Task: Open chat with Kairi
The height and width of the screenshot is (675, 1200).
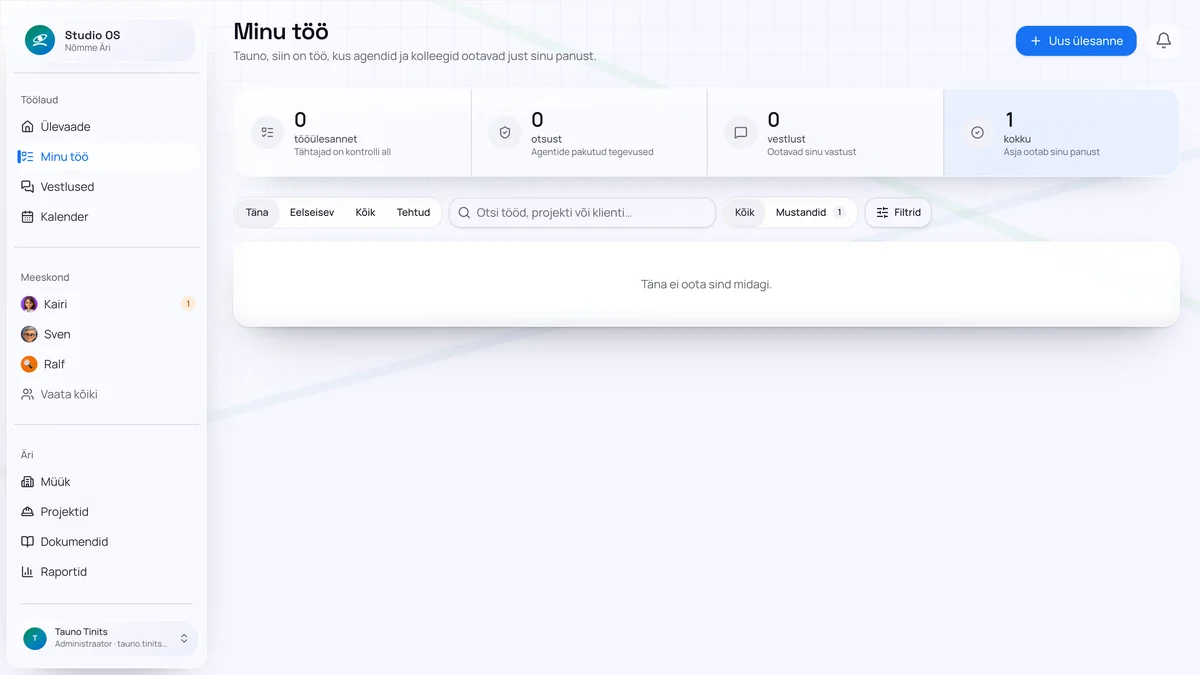Action: point(107,304)
